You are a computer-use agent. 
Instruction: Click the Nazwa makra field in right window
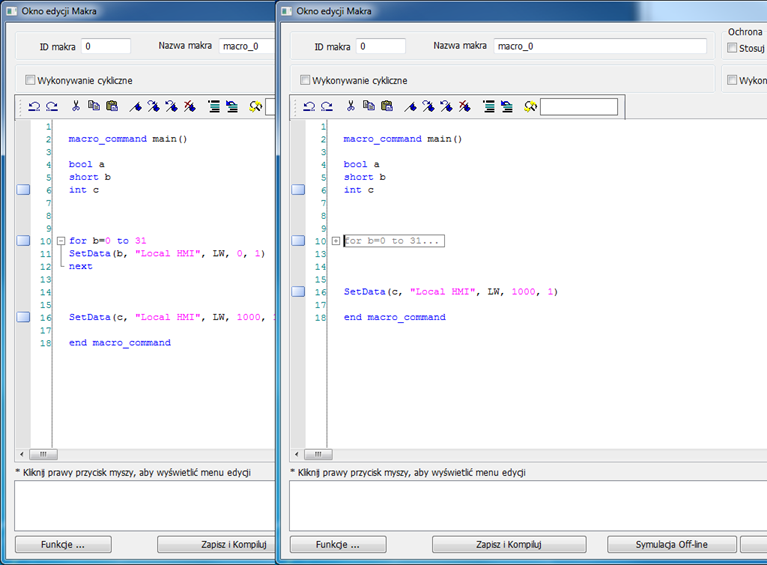coord(600,46)
